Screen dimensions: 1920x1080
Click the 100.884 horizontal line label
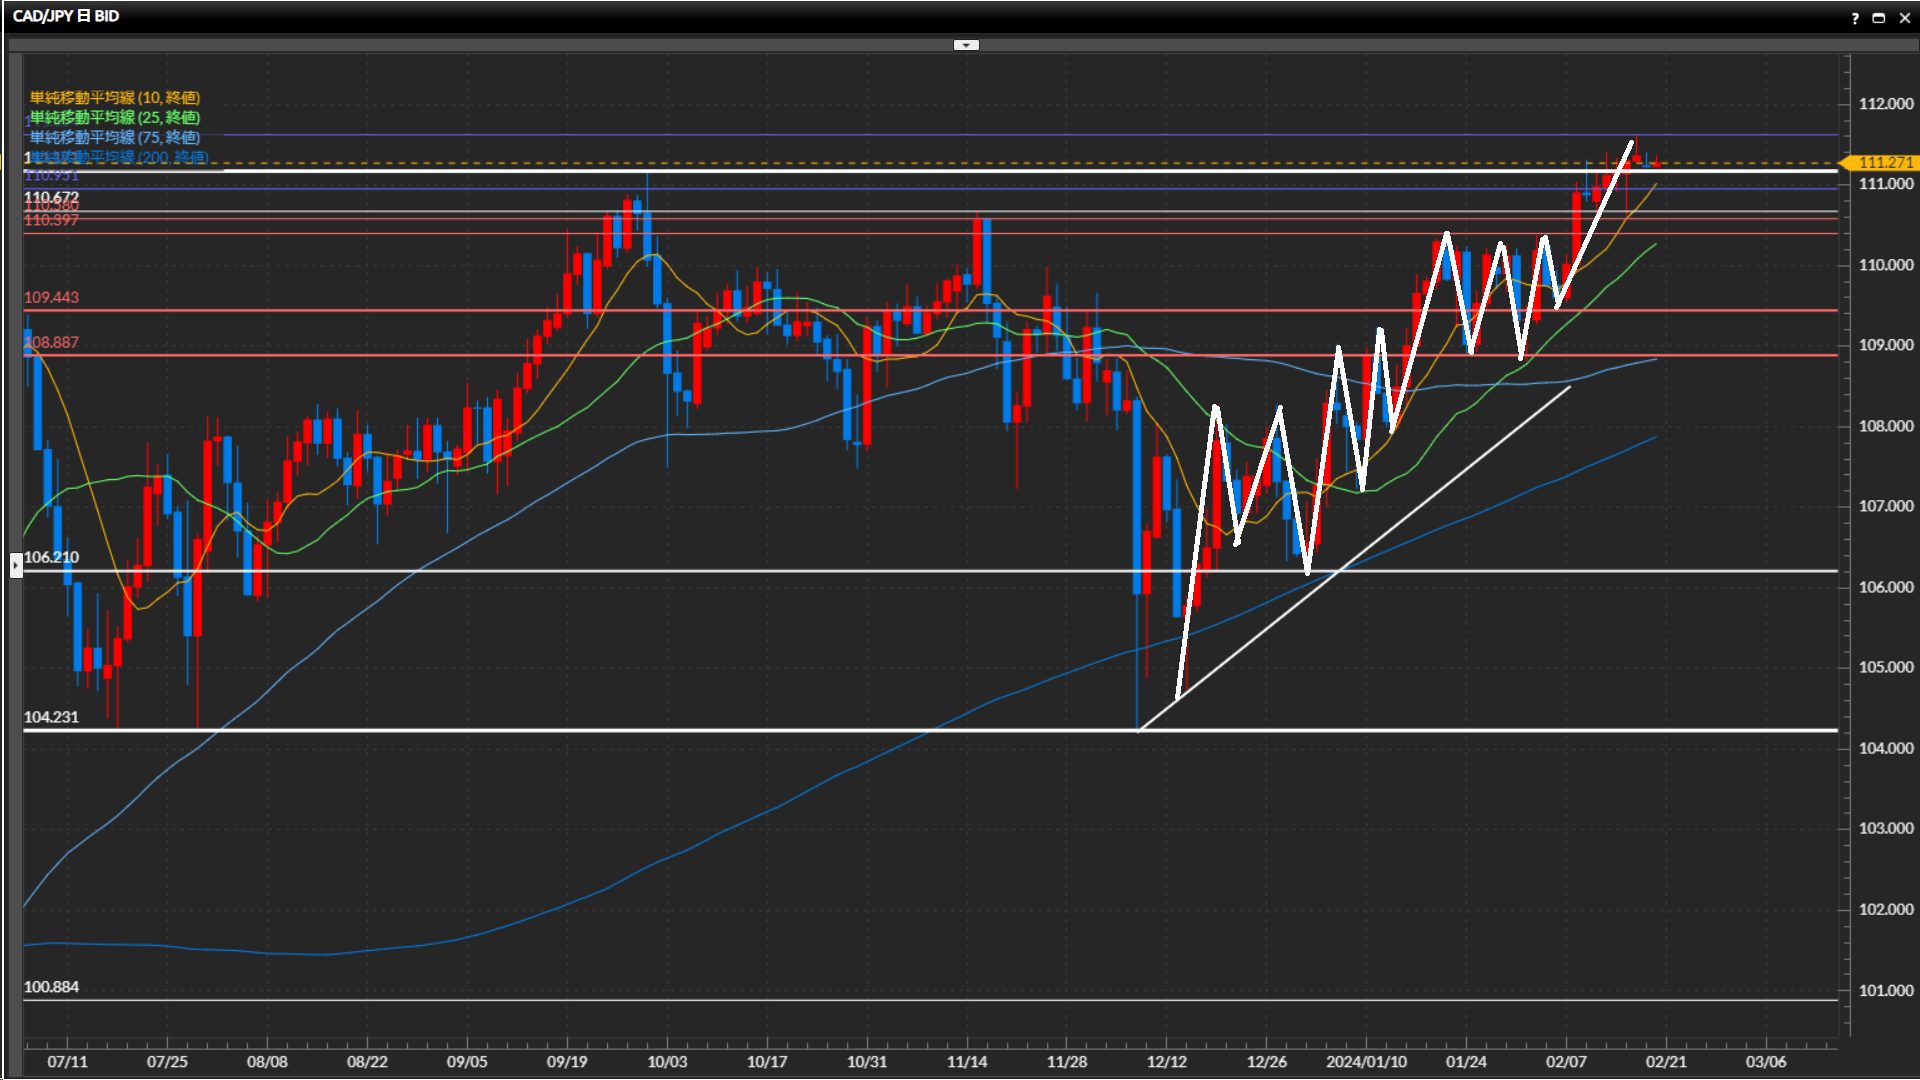tap(51, 987)
